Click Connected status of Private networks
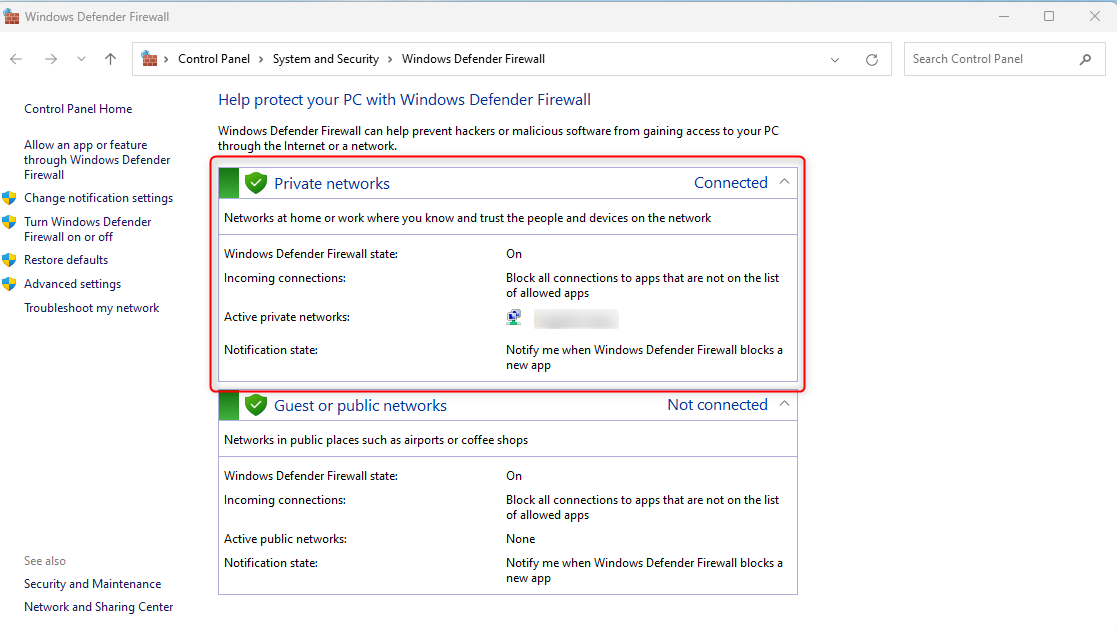1117x631 pixels. pyautogui.click(x=731, y=182)
